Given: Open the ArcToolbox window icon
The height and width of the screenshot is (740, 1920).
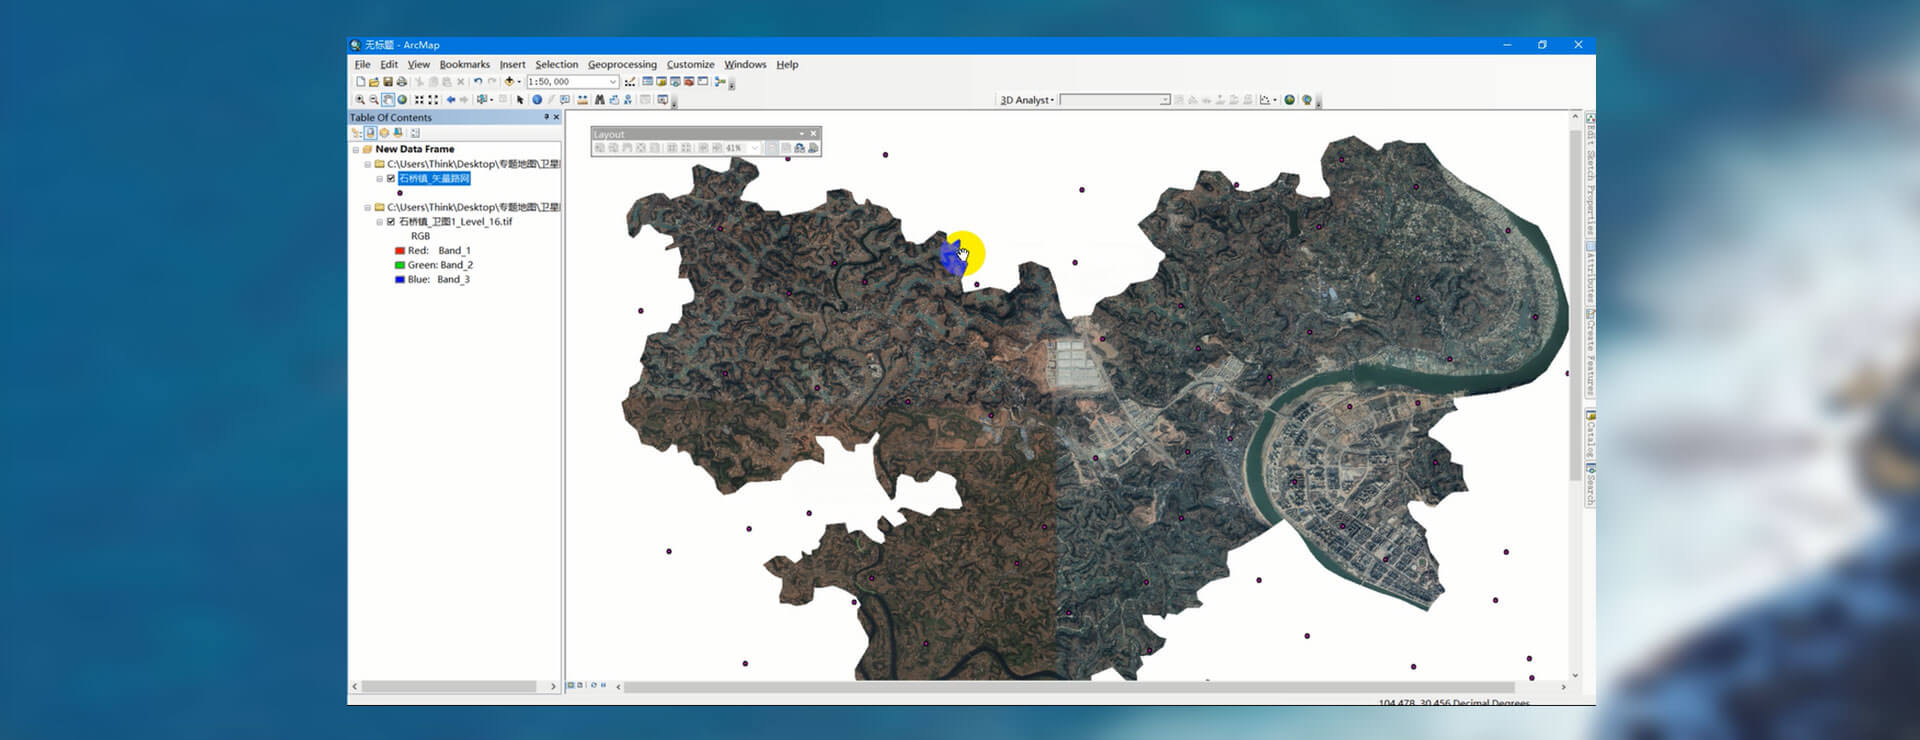Looking at the screenshot, I should coord(689,82).
